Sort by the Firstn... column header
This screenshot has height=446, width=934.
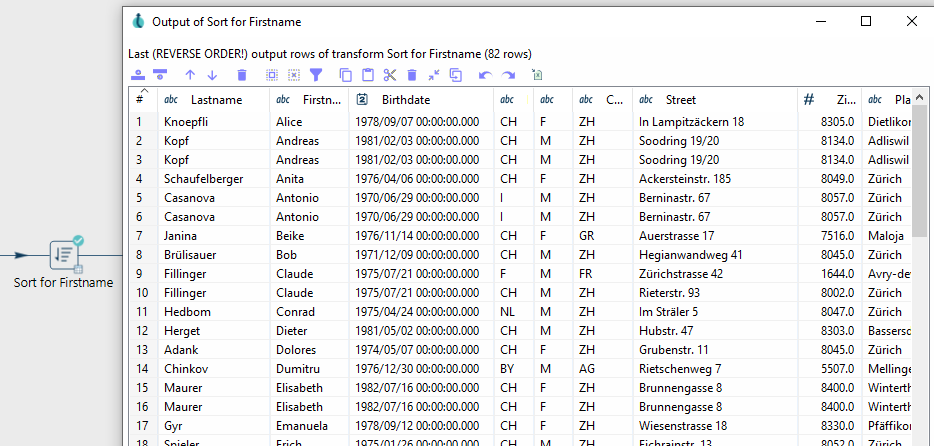click(309, 100)
